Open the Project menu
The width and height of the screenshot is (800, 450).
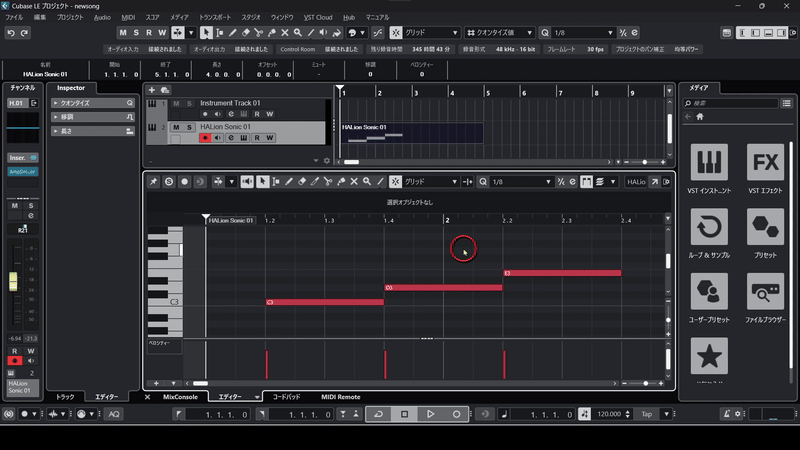coord(70,17)
